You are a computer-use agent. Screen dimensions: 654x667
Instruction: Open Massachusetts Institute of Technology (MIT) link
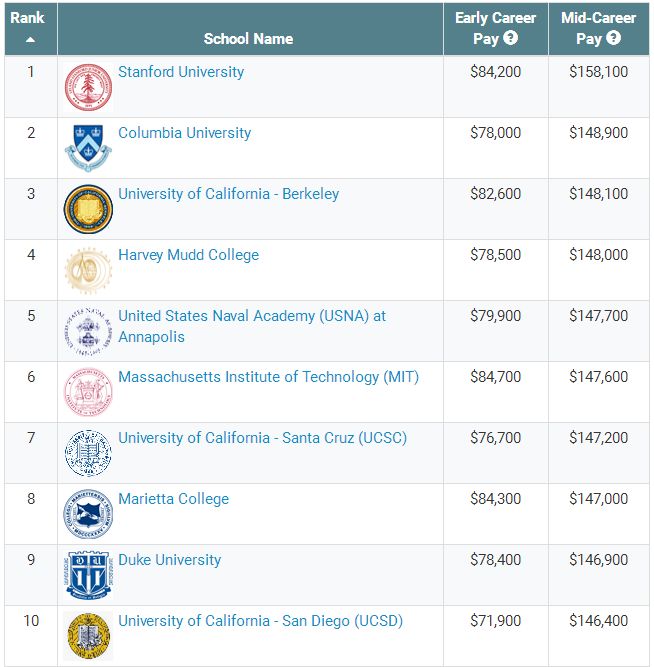tap(268, 377)
